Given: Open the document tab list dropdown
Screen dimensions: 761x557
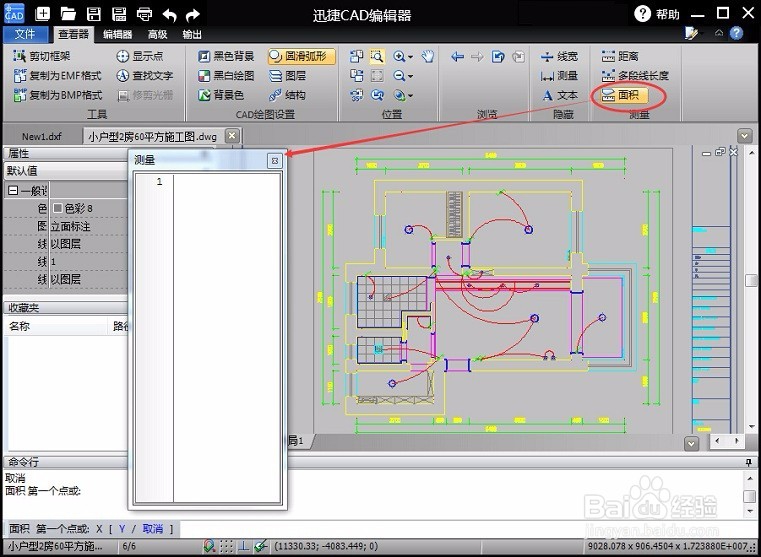Looking at the screenshot, I should pos(744,136).
